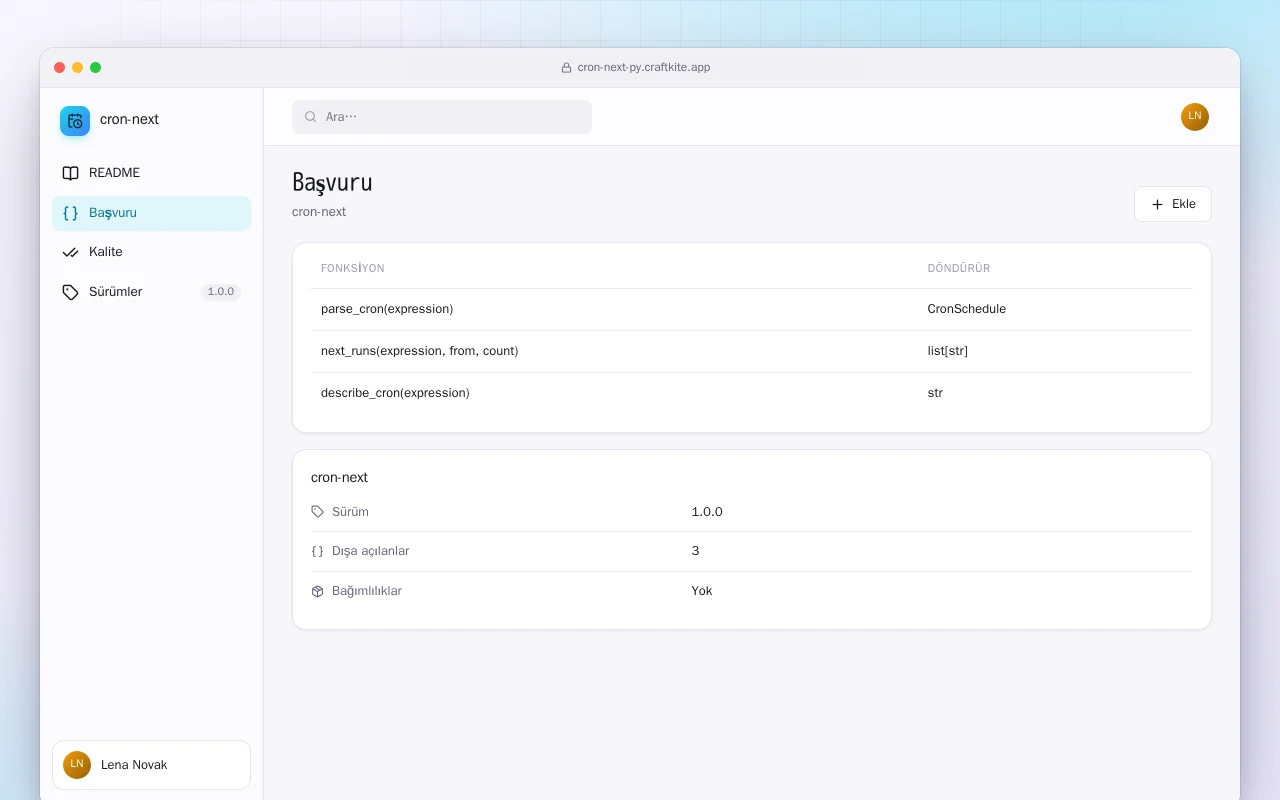Screen dimensions: 1280x800
Task: Click the lock icon in the address bar
Action: tap(567, 68)
